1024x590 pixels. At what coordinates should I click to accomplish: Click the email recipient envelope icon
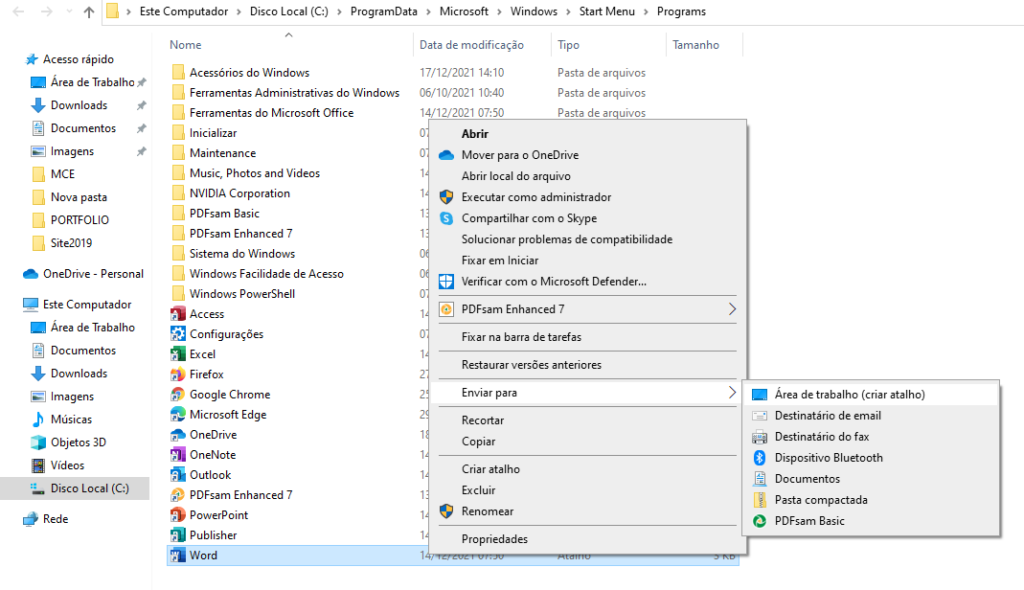point(760,416)
